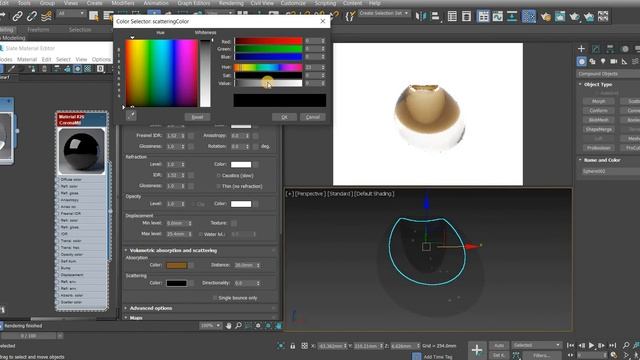
Task: Click Reset in the Color Selector
Action: 197,117
